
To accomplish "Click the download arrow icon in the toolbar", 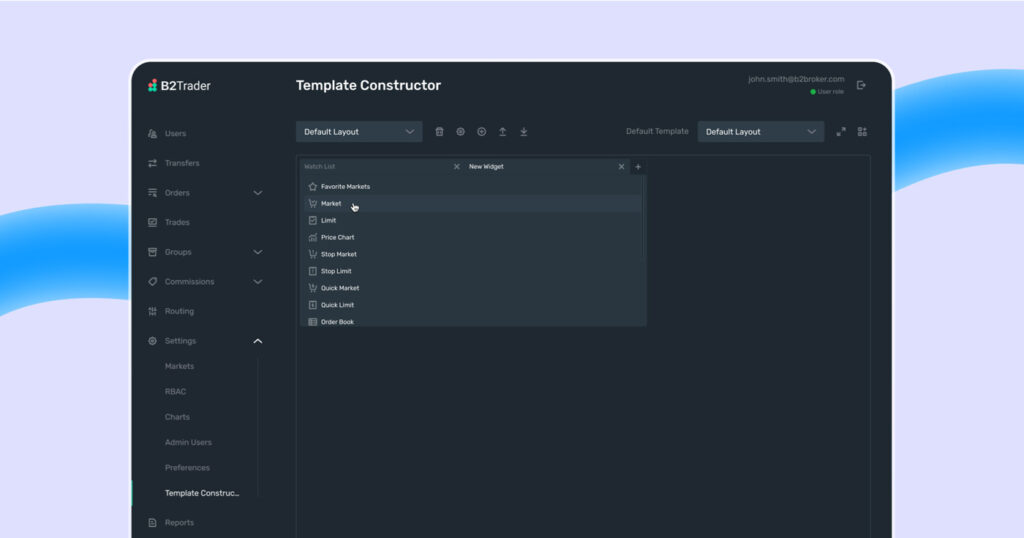I will (523, 132).
